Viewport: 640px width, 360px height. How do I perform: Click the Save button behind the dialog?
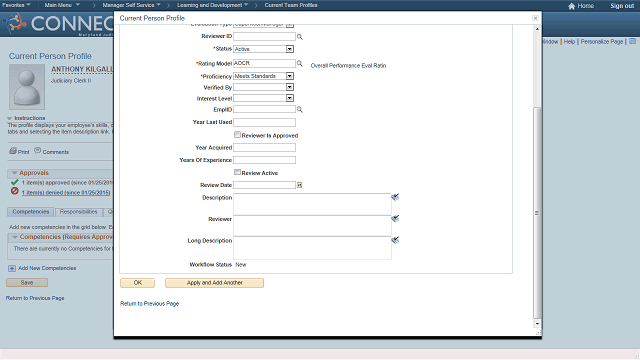pyautogui.click(x=27, y=282)
